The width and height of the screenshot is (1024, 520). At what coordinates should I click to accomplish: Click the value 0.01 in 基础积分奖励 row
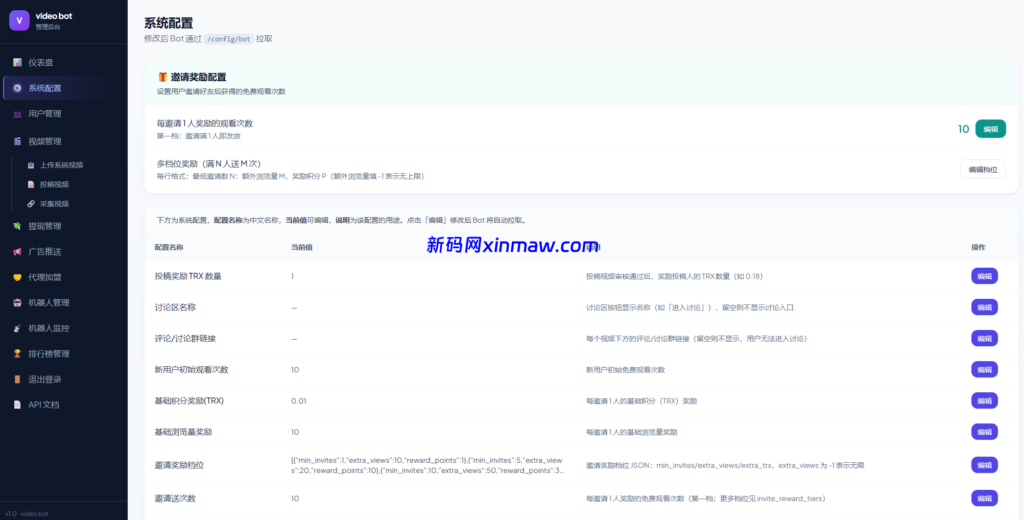(x=298, y=400)
